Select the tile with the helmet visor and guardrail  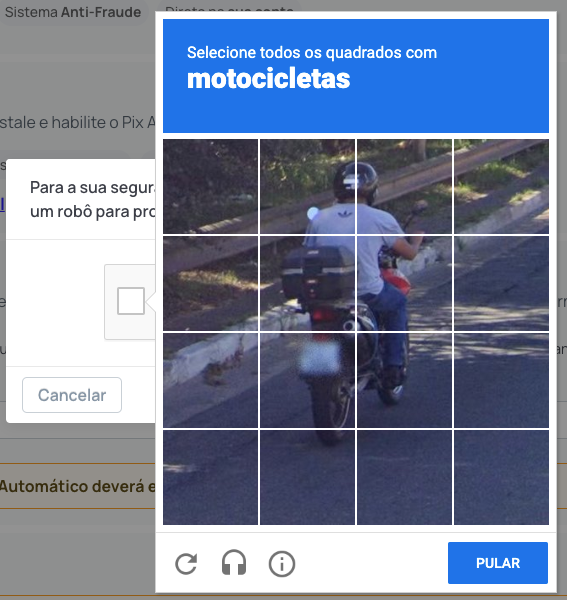404,186
